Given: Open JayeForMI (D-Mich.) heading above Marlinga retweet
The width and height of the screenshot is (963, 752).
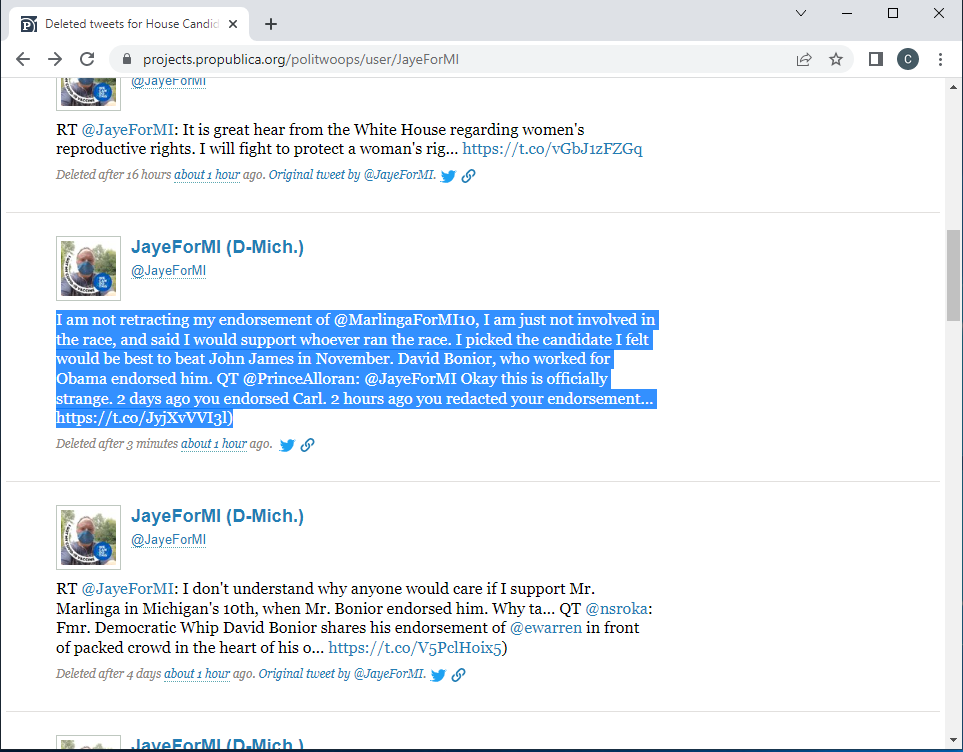Looking at the screenshot, I should [x=217, y=516].
